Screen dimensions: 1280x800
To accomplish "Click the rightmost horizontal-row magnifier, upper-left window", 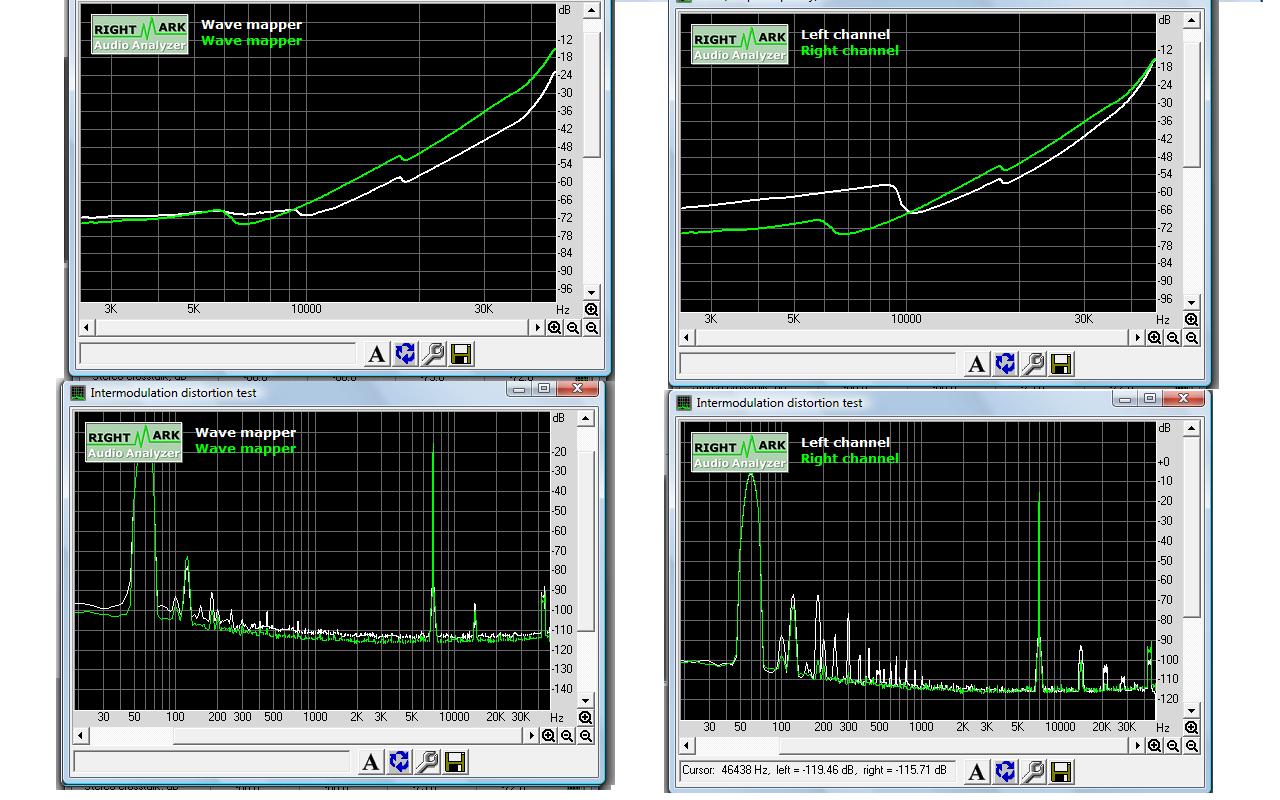I will tap(592, 328).
